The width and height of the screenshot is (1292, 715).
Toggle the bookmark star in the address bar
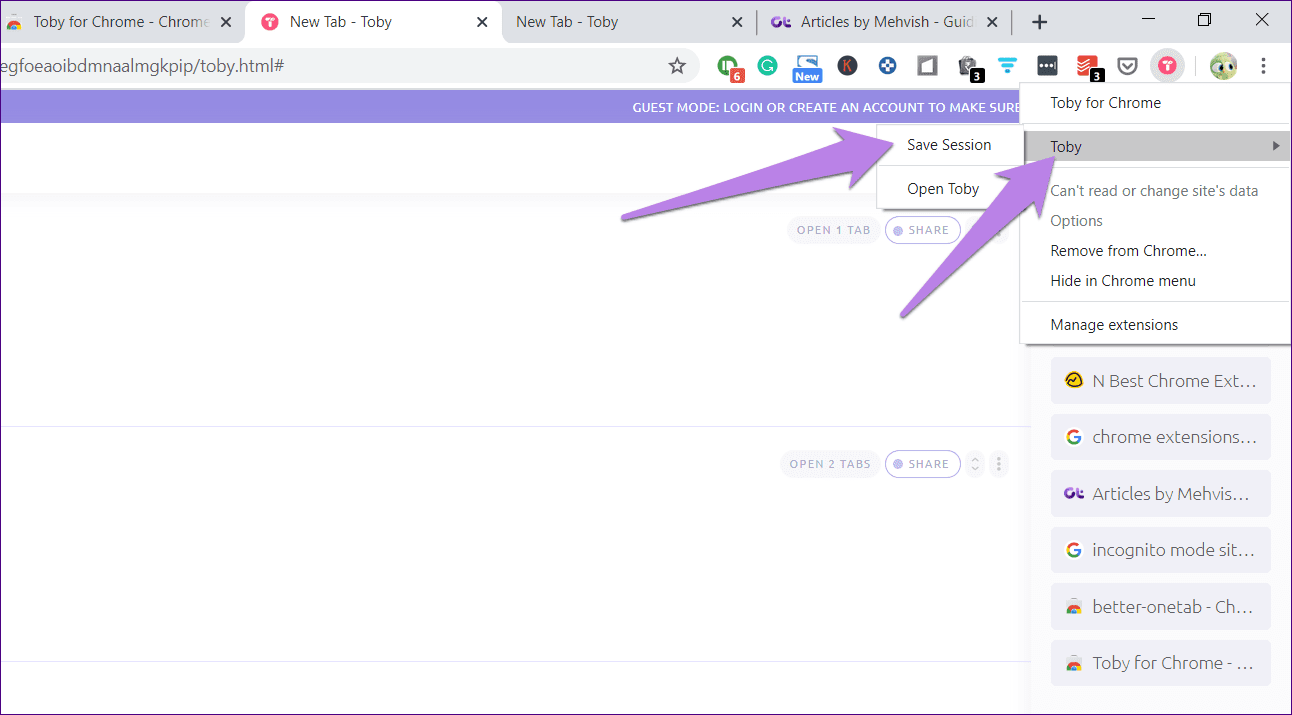click(677, 65)
